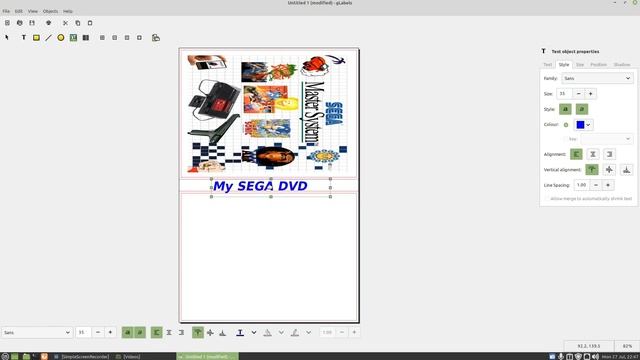Align text right in the bottom toolbar
Image resolution: width=640 pixels, height=360 pixels.
point(181,333)
